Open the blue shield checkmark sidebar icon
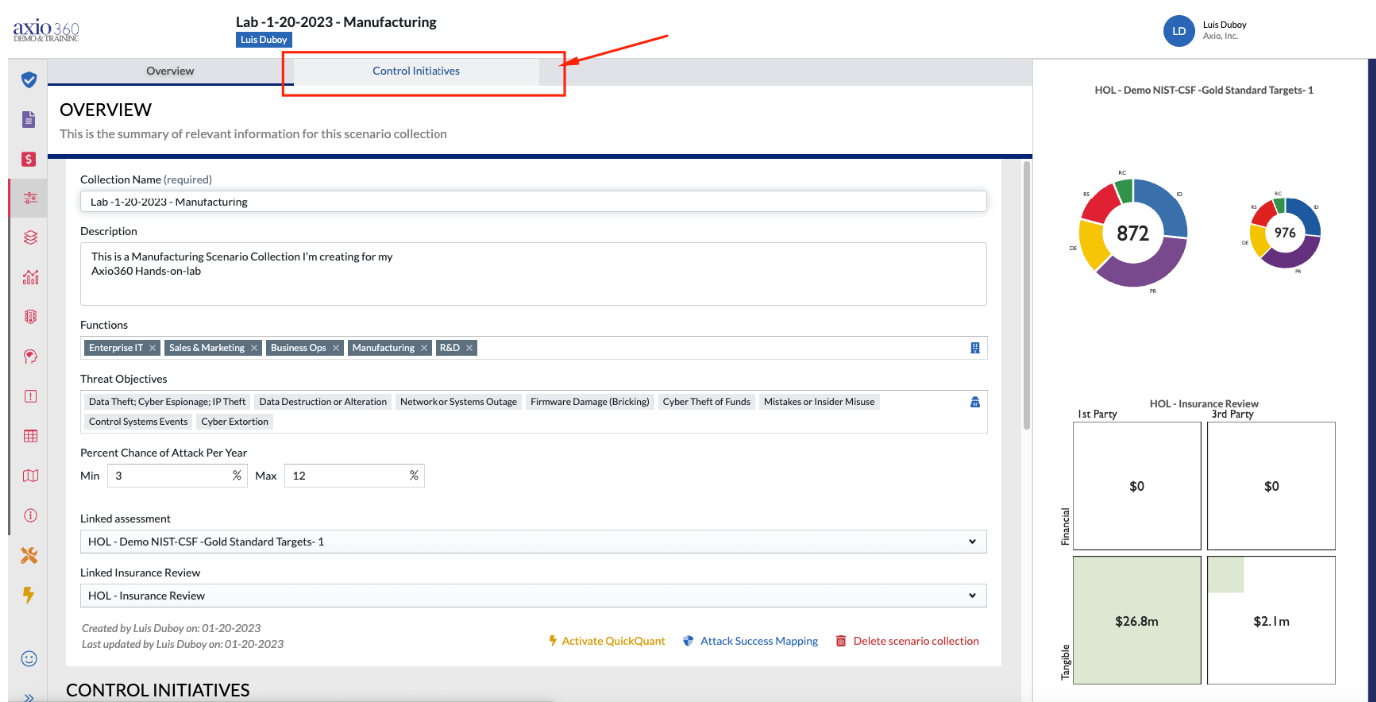 click(x=29, y=79)
